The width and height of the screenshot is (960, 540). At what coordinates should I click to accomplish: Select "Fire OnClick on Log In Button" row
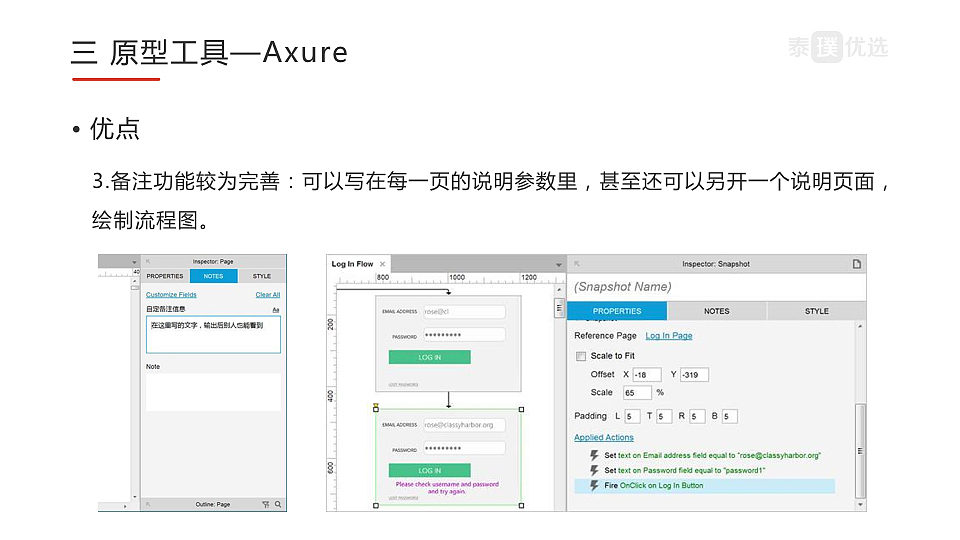pyautogui.click(x=705, y=486)
